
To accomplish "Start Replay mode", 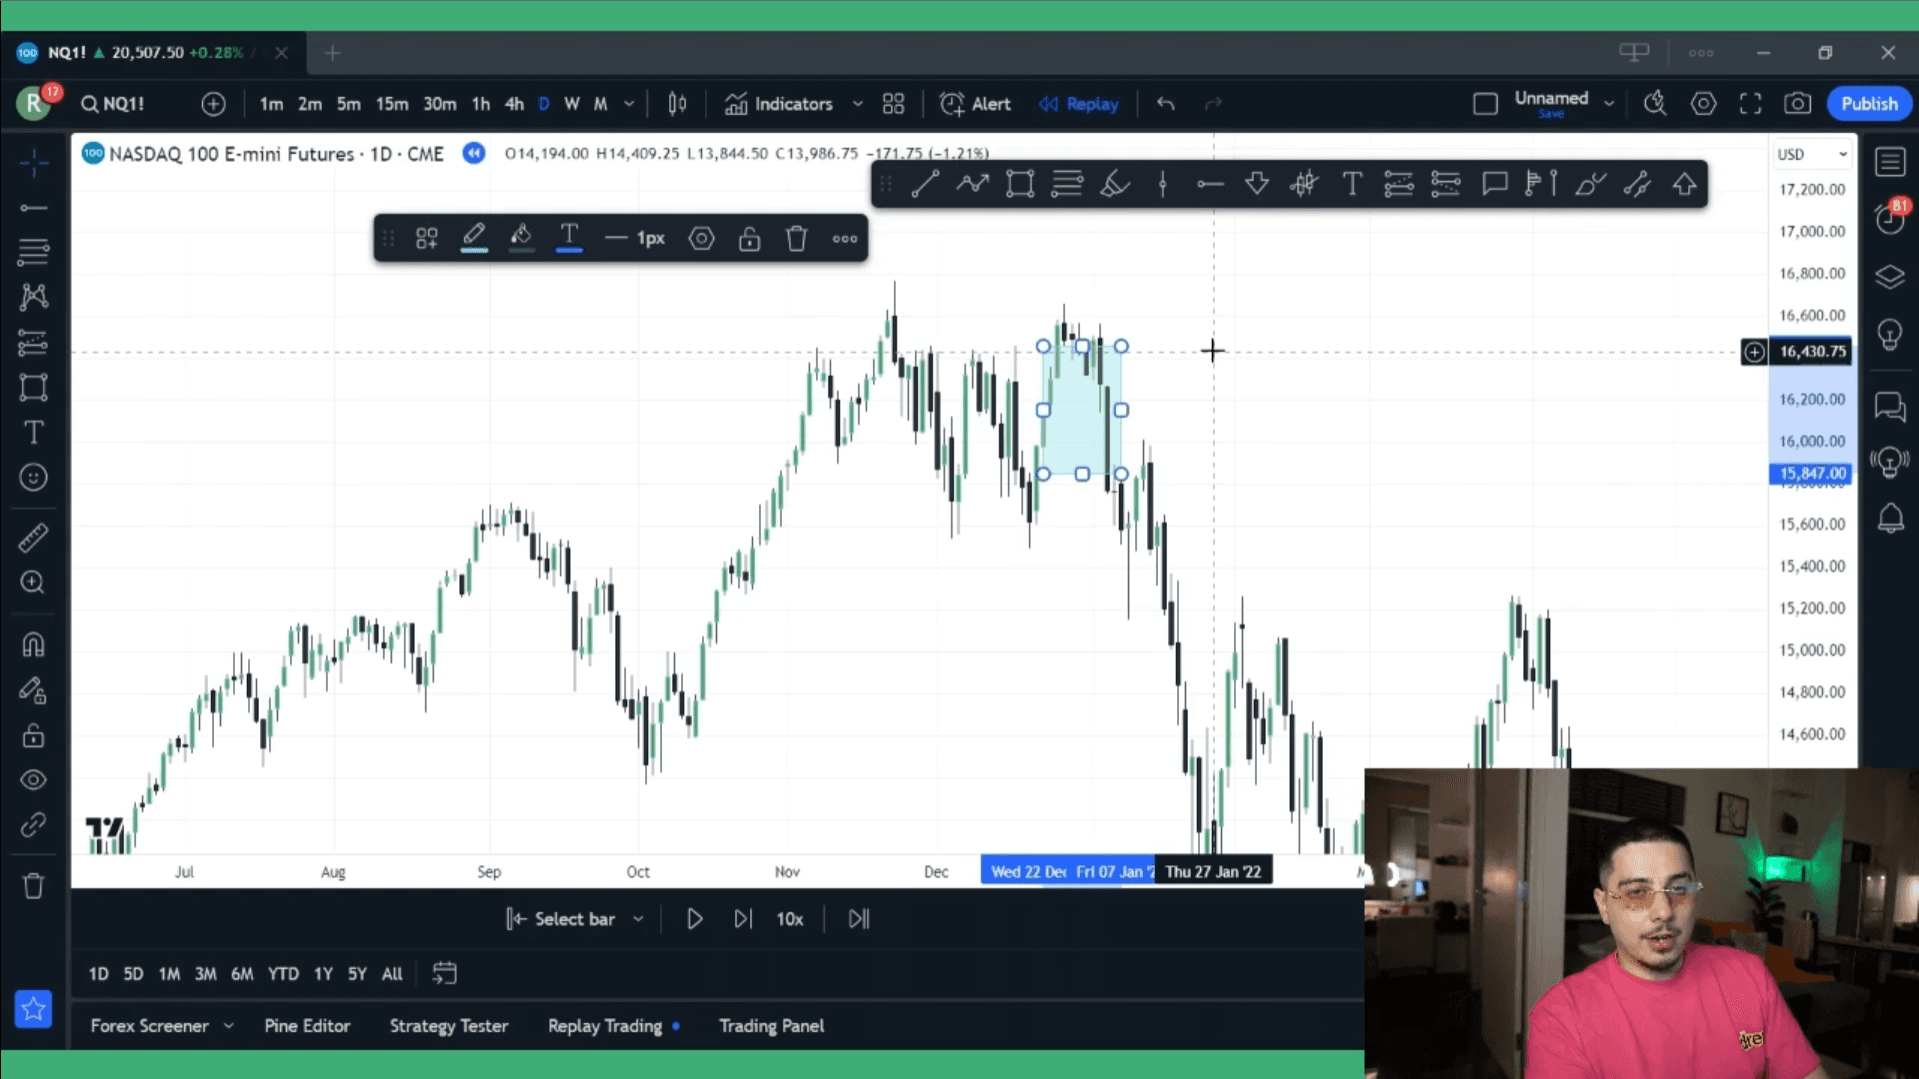I will [1079, 103].
